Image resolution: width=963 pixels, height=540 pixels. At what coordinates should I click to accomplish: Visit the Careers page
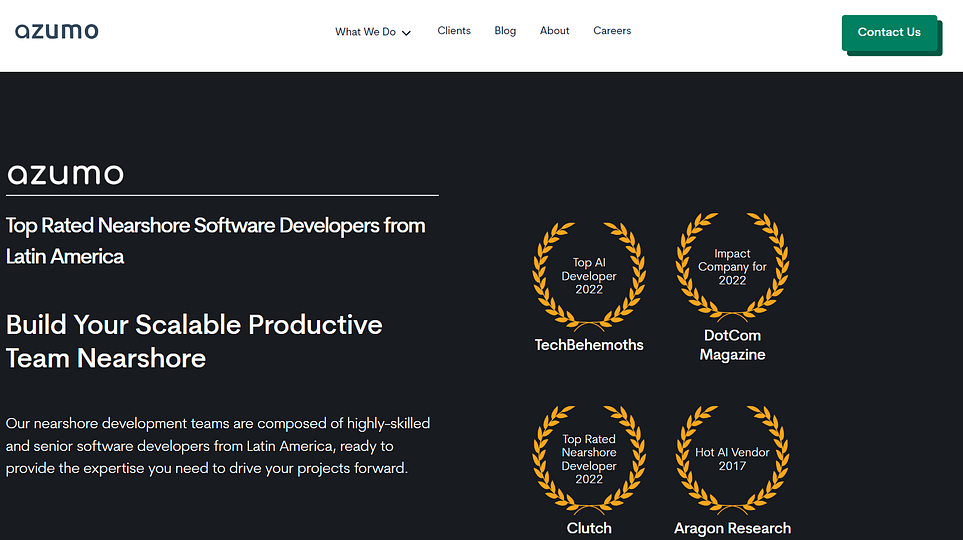[x=612, y=31]
